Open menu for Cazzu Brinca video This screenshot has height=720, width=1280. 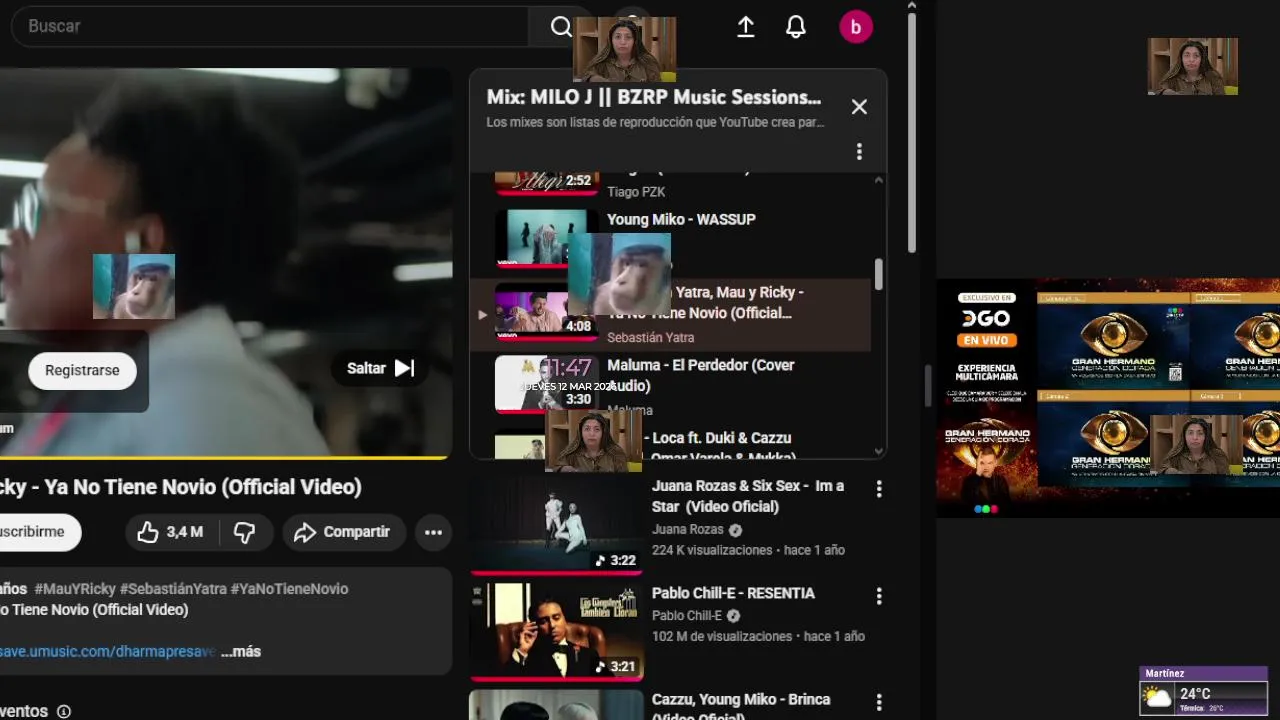(879, 702)
